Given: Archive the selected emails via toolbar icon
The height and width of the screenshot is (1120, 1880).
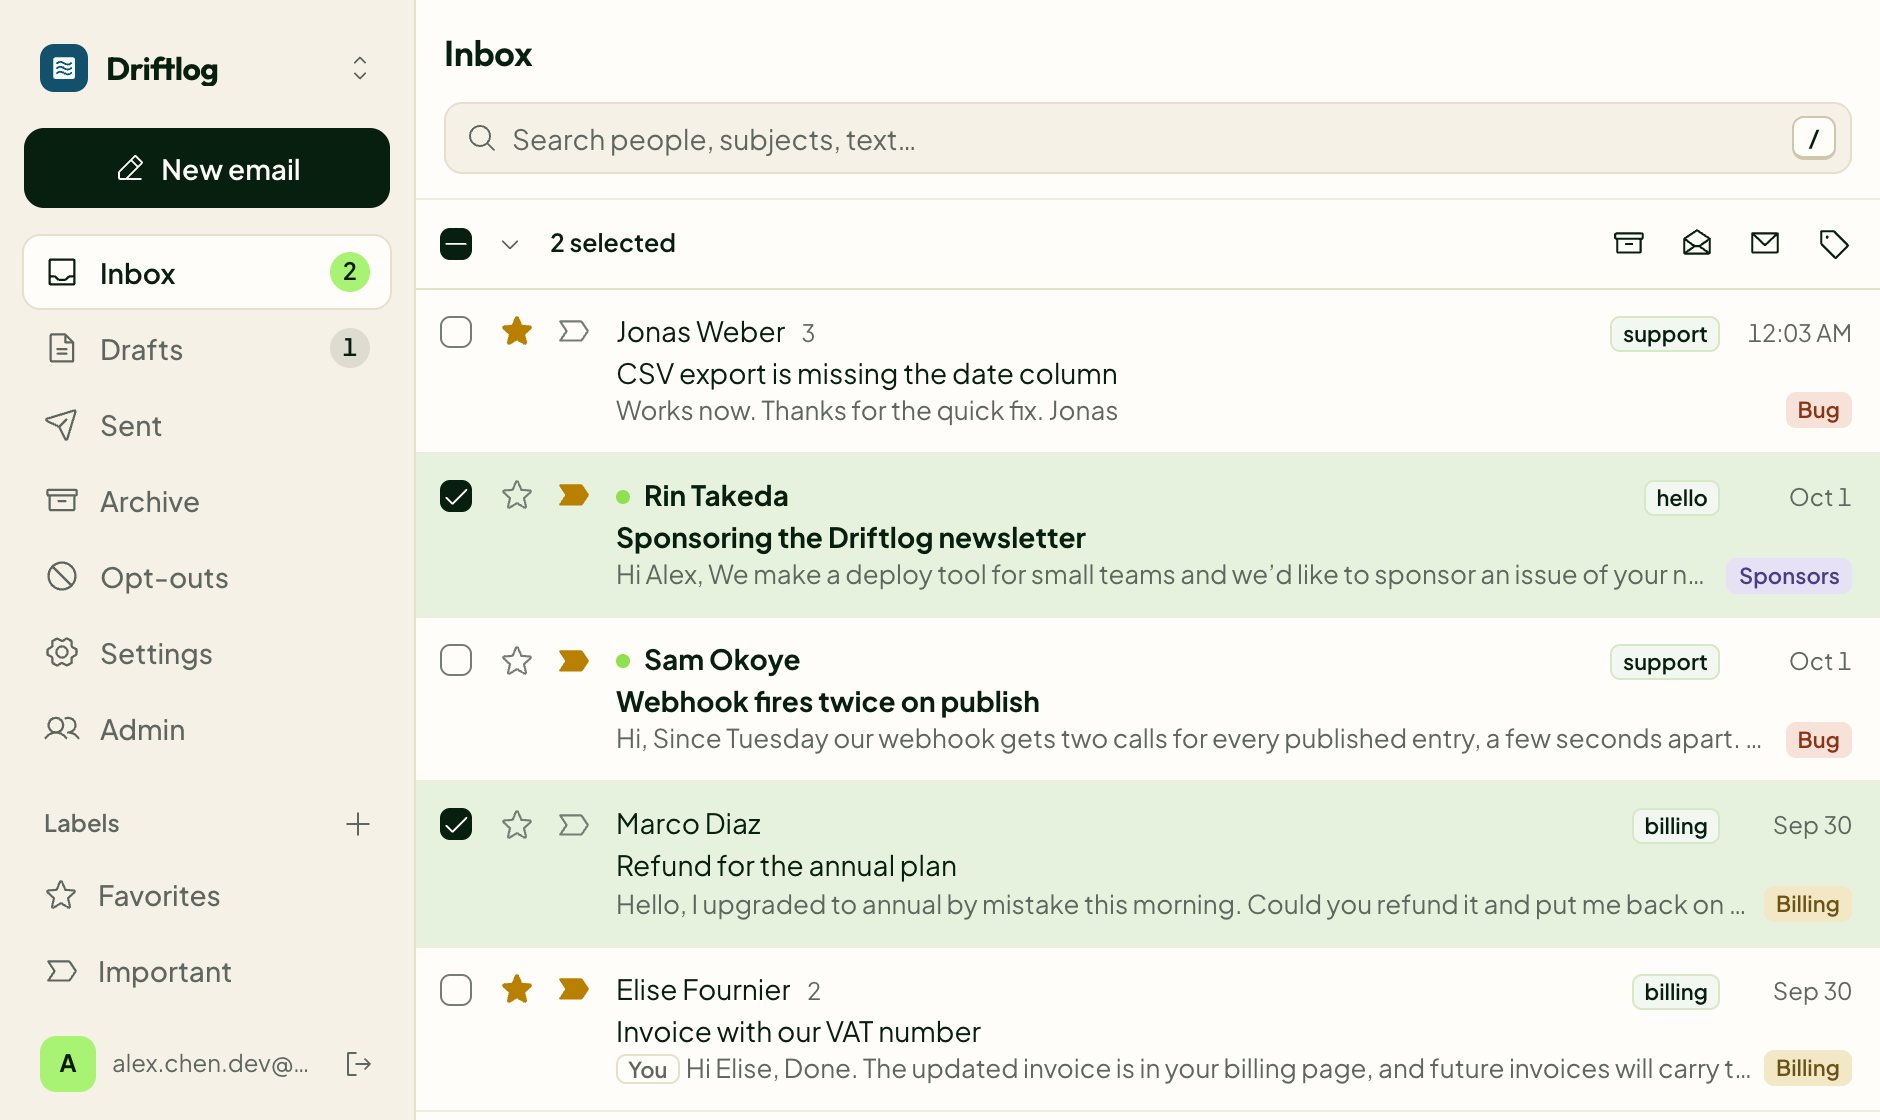Looking at the screenshot, I should pos(1629,243).
